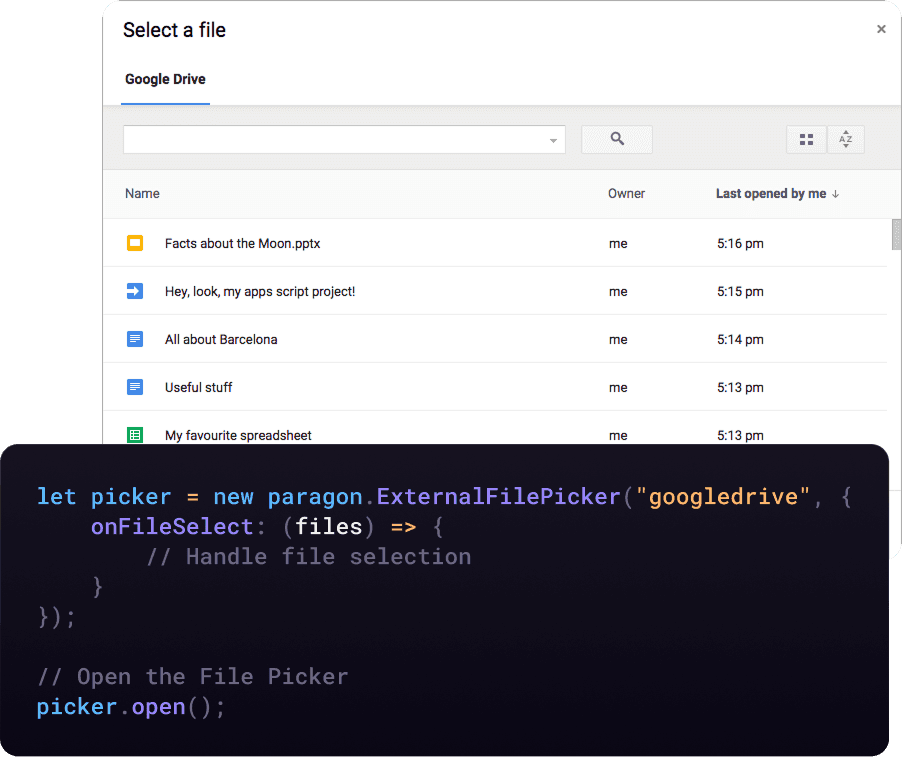
Task: Click the Slides icon for Moon.pptx
Action: pos(135,243)
